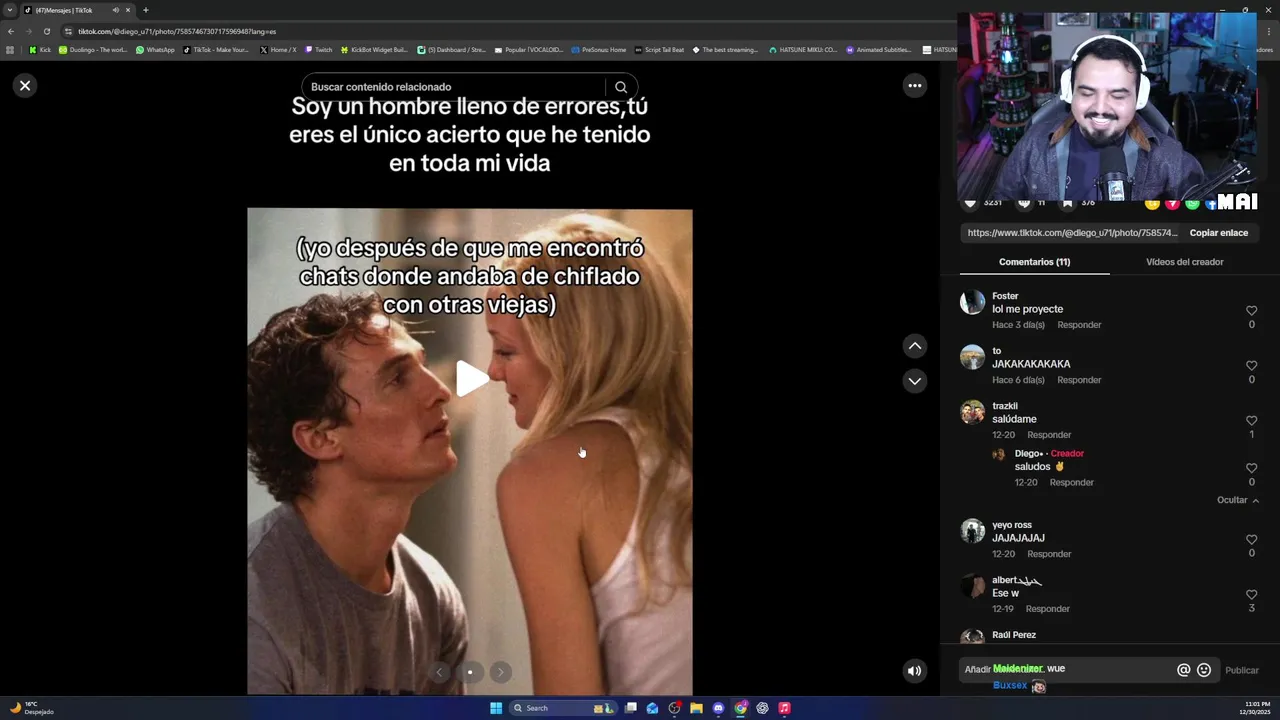Reload the page in Chrome

point(46,31)
